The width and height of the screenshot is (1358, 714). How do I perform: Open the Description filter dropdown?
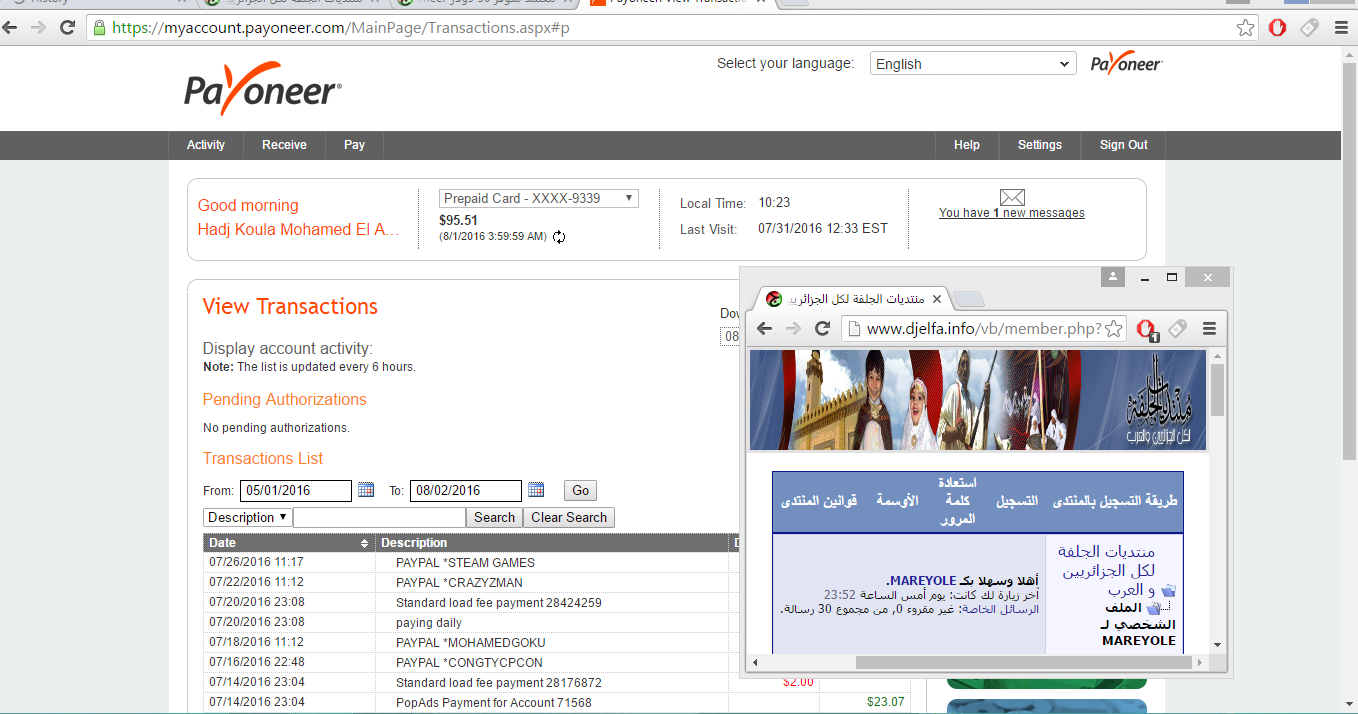(247, 518)
